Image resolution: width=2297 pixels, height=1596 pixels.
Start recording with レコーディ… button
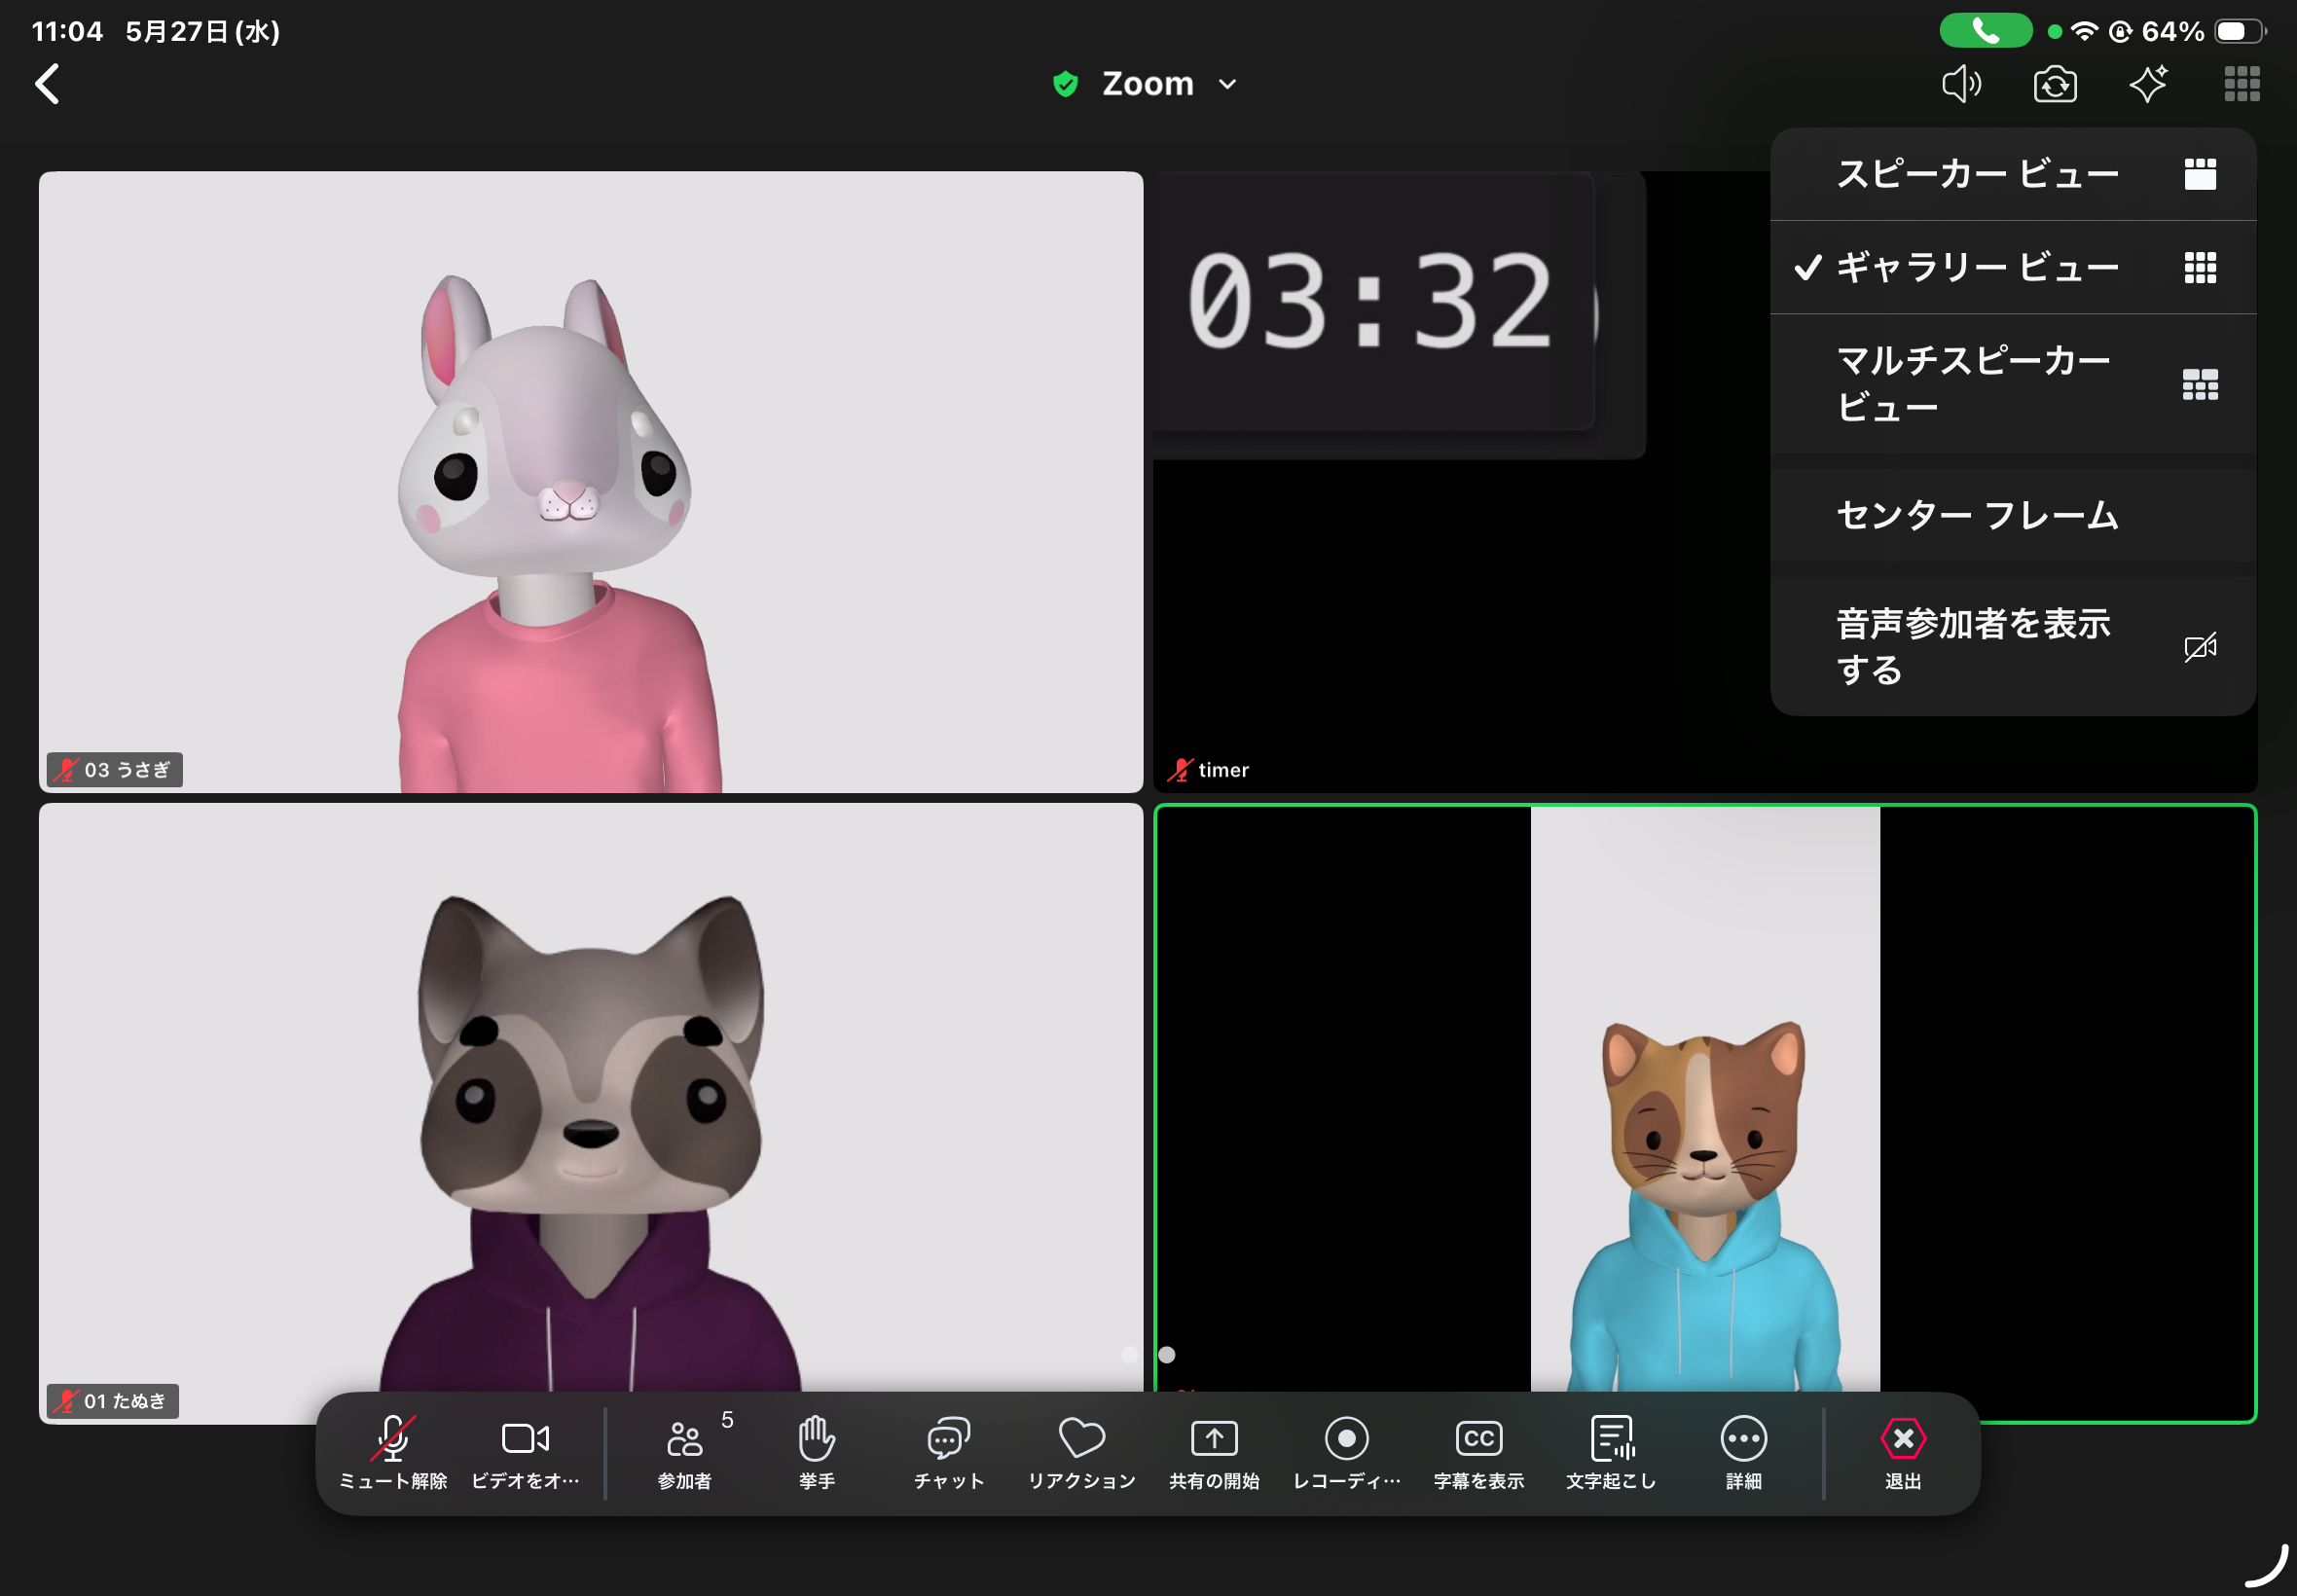click(1346, 1453)
